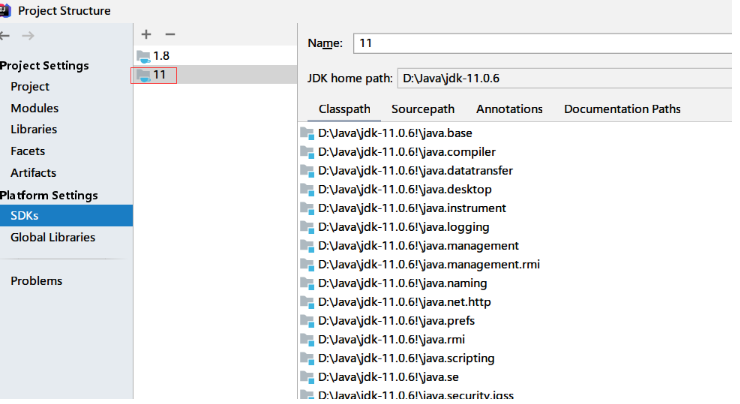
Task: Open the Documentation Paths tab
Action: click(622, 109)
